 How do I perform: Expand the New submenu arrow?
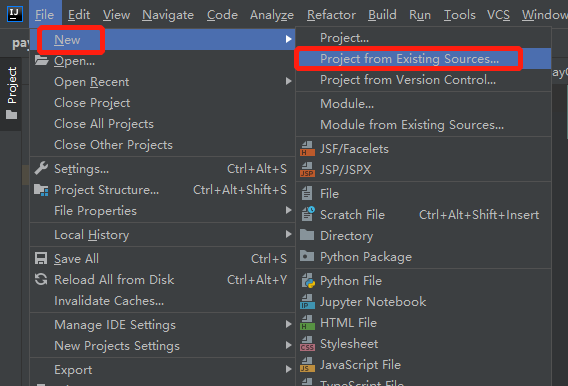(x=288, y=39)
